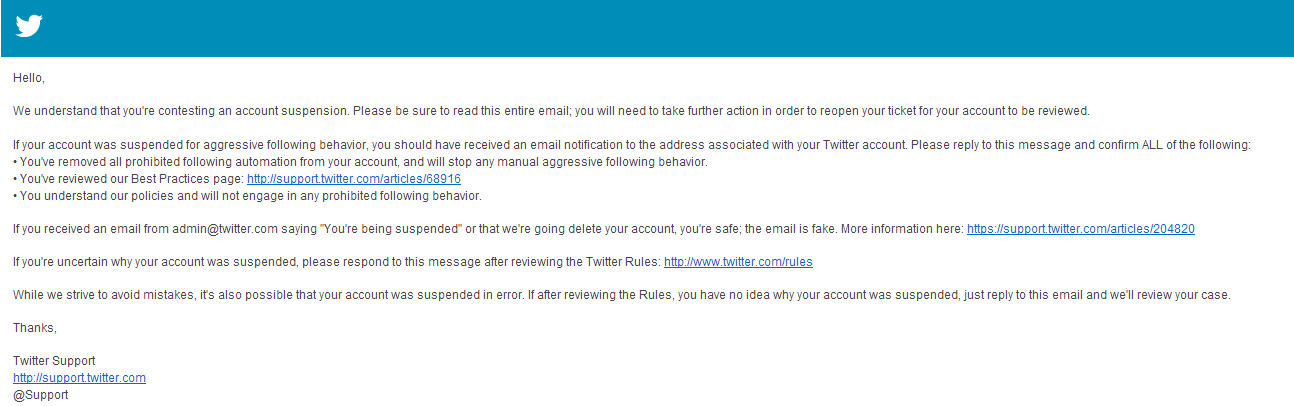Click the "Hello," greeting line

point(29,78)
